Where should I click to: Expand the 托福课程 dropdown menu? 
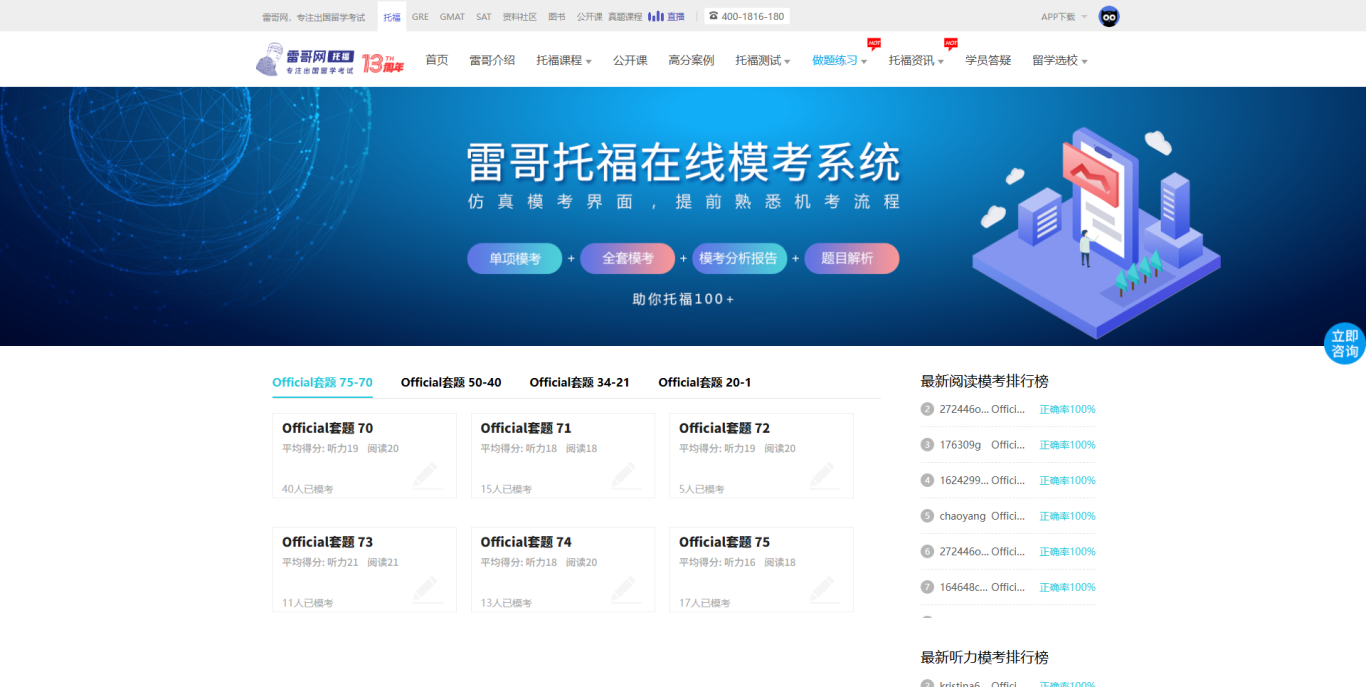[563, 61]
